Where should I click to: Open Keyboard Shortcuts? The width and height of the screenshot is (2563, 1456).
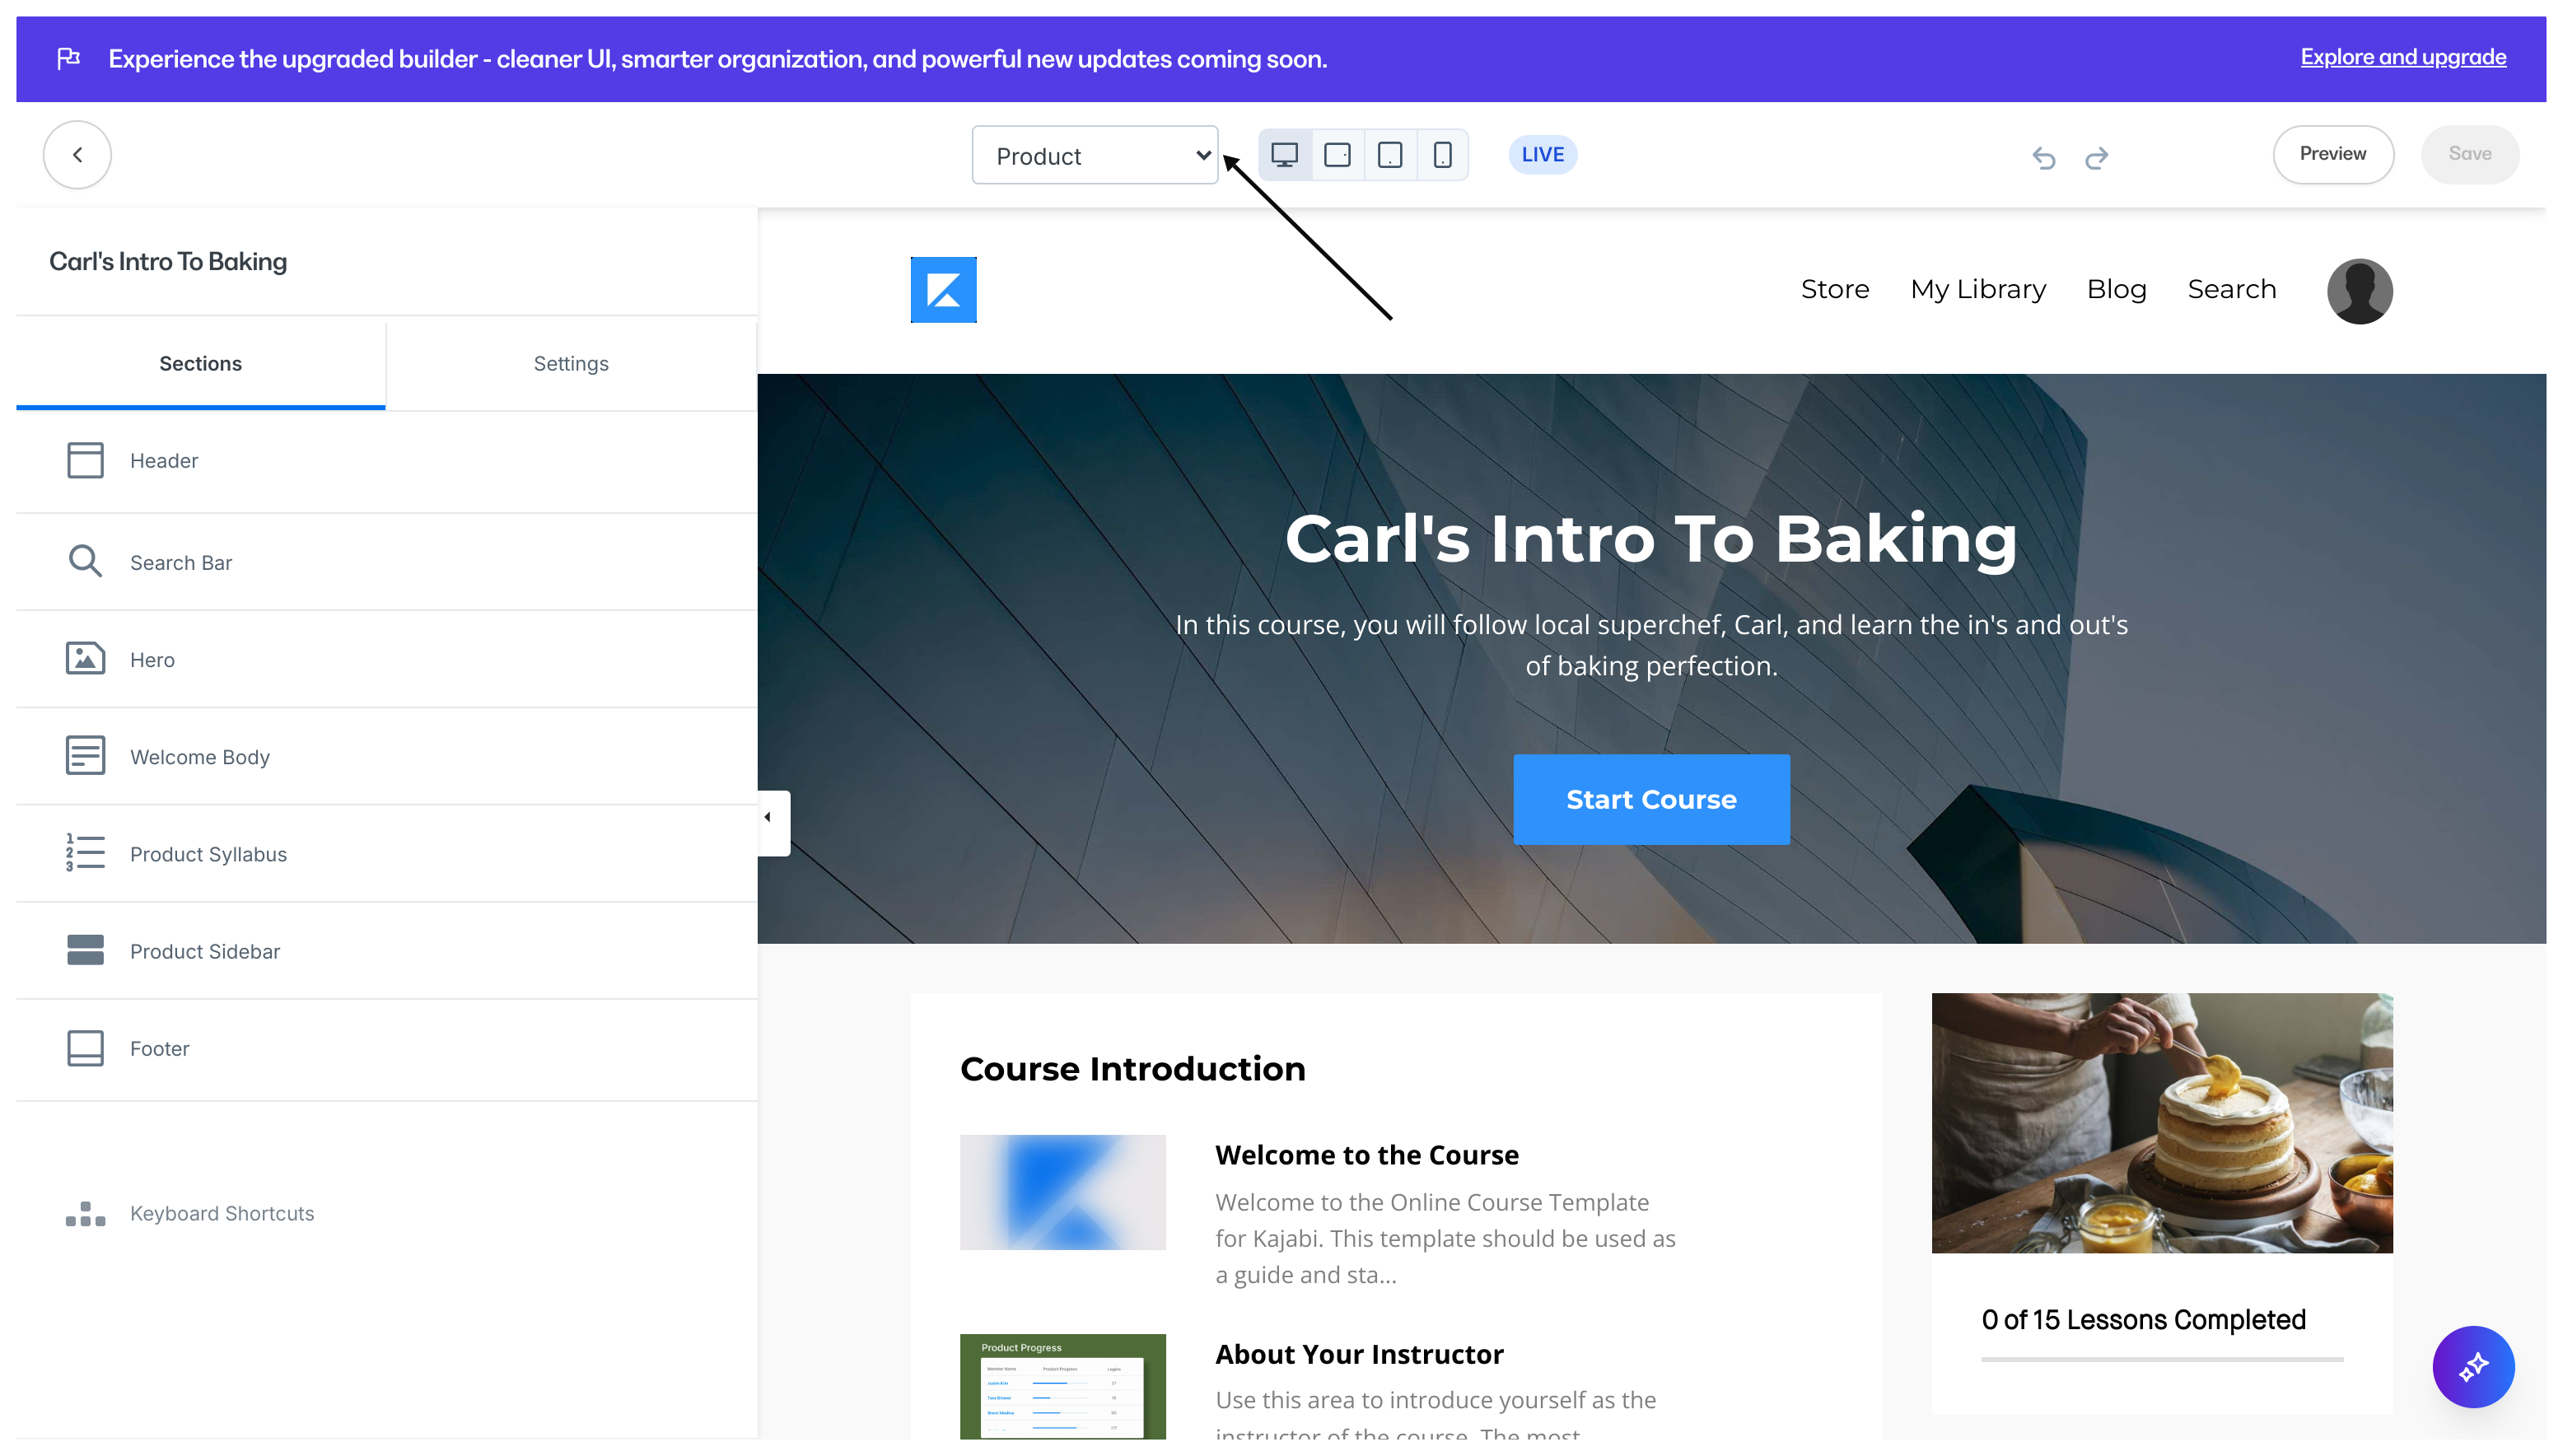(x=221, y=1213)
